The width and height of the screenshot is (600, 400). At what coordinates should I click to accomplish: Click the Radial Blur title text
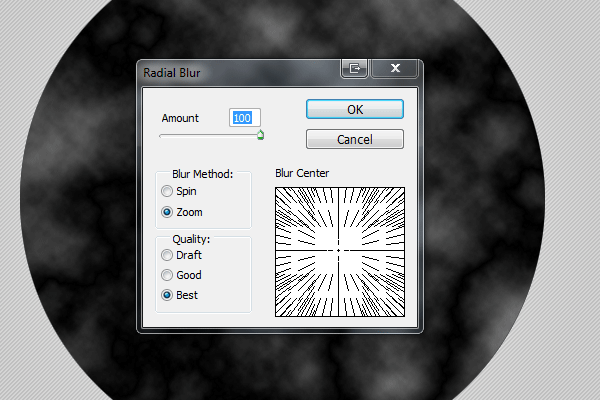tap(171, 73)
